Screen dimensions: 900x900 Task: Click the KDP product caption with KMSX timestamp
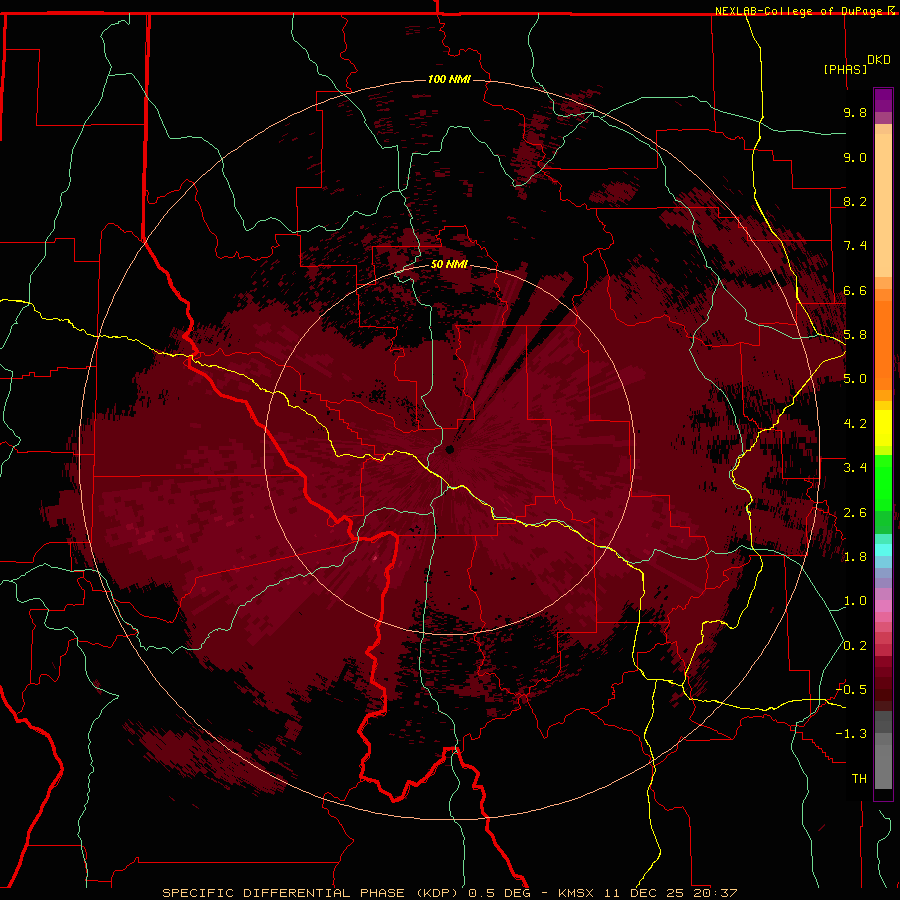pos(449,893)
